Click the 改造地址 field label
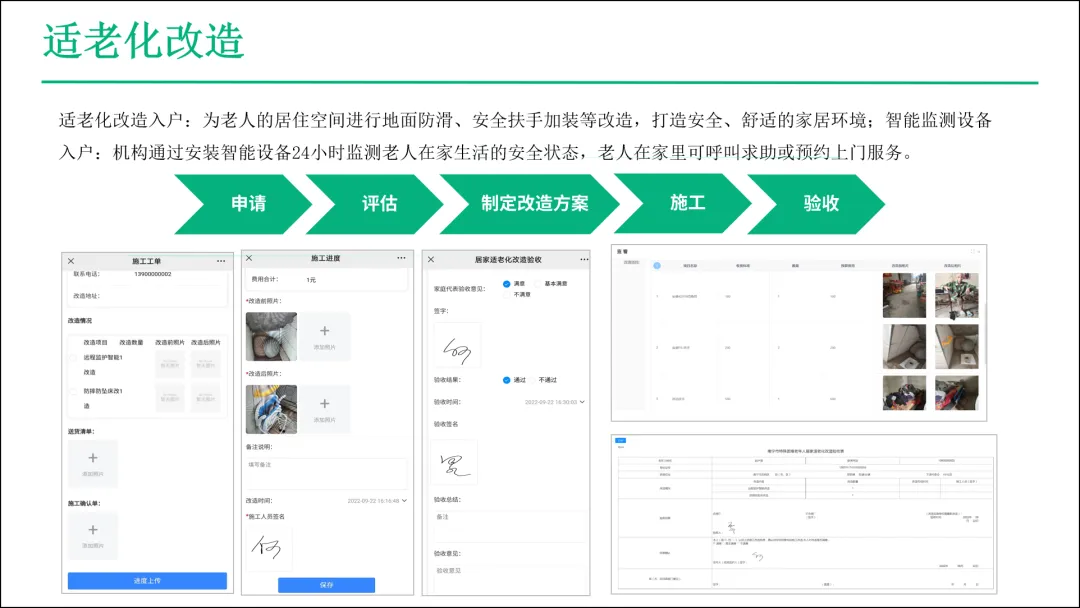Image resolution: width=1080 pixels, height=608 pixels. tap(87, 296)
